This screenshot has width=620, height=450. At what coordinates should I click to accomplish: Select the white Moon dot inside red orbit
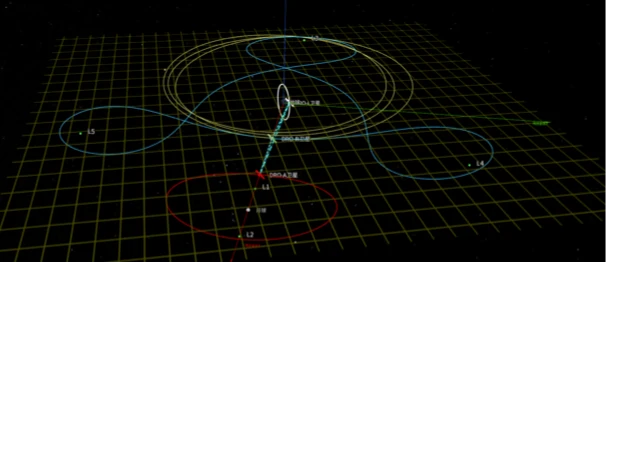[248, 210]
